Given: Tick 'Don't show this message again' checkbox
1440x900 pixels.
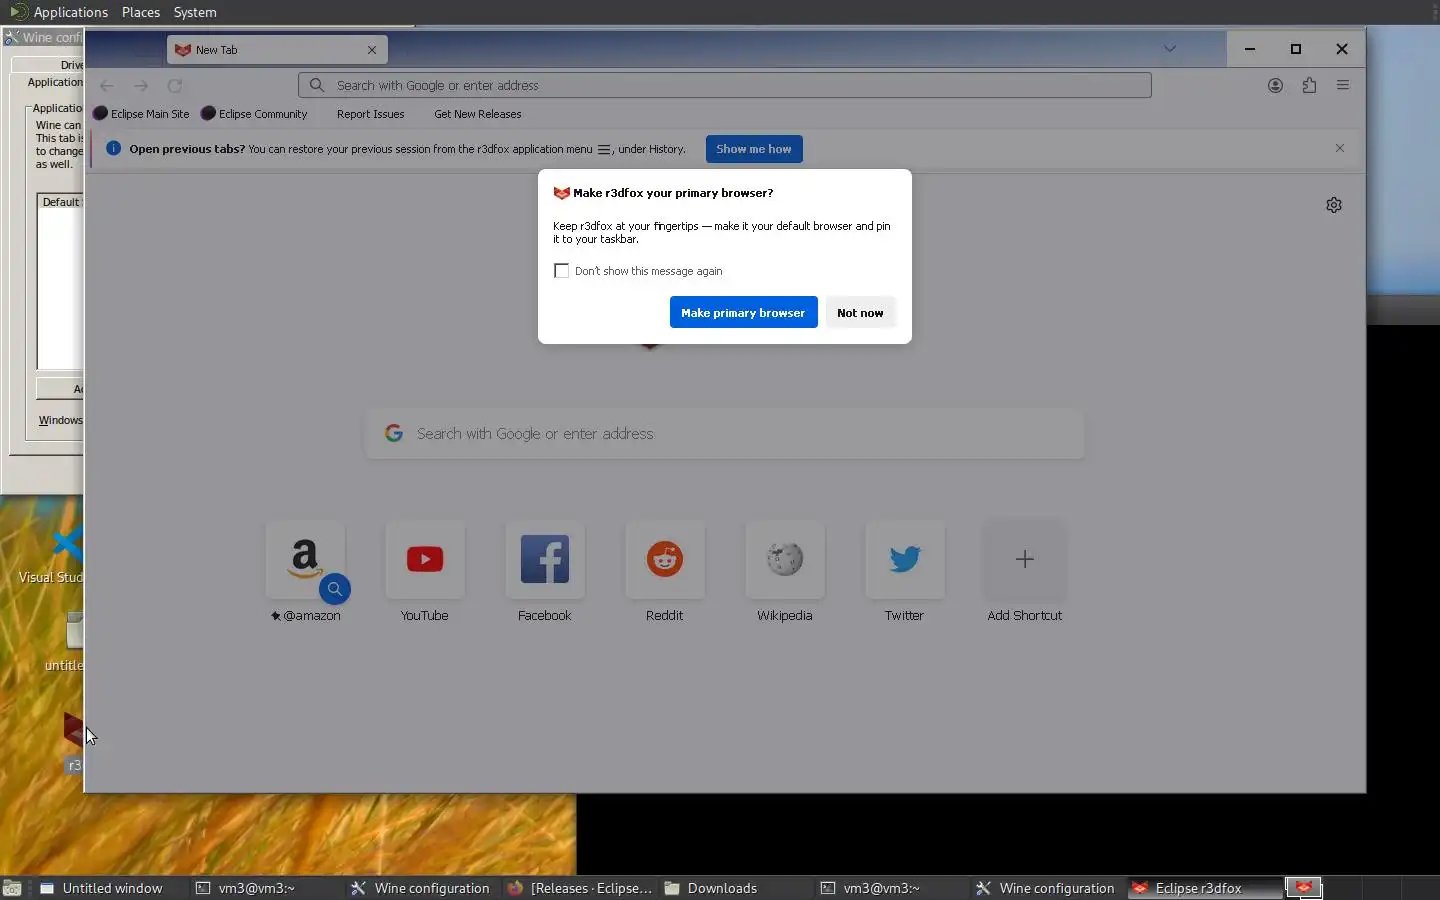Looking at the screenshot, I should click(x=562, y=271).
